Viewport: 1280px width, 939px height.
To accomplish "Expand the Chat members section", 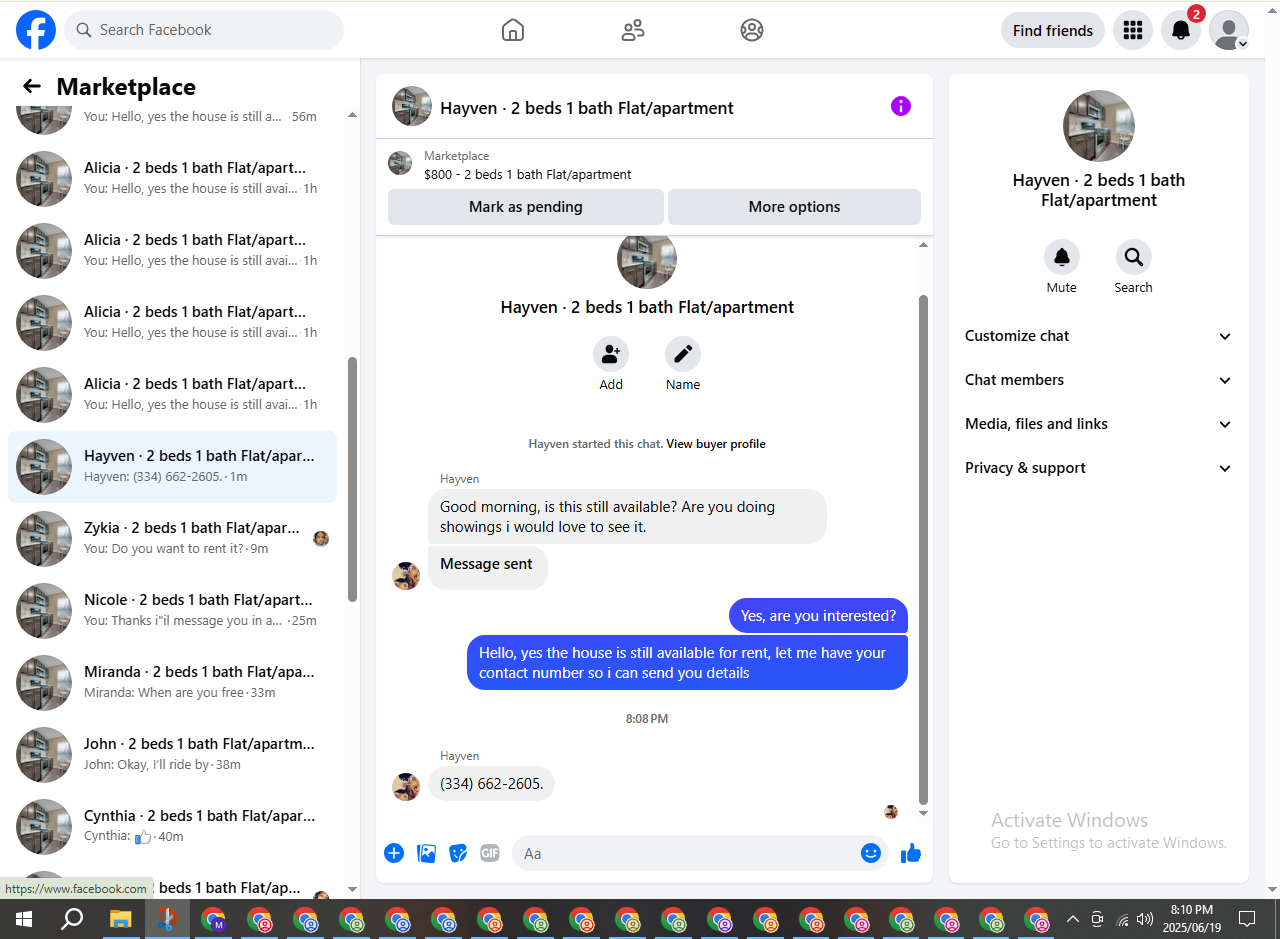I will point(1099,380).
